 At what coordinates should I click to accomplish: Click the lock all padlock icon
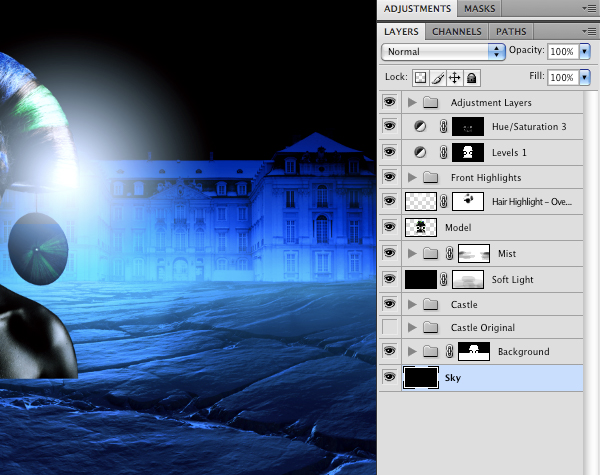(472, 78)
